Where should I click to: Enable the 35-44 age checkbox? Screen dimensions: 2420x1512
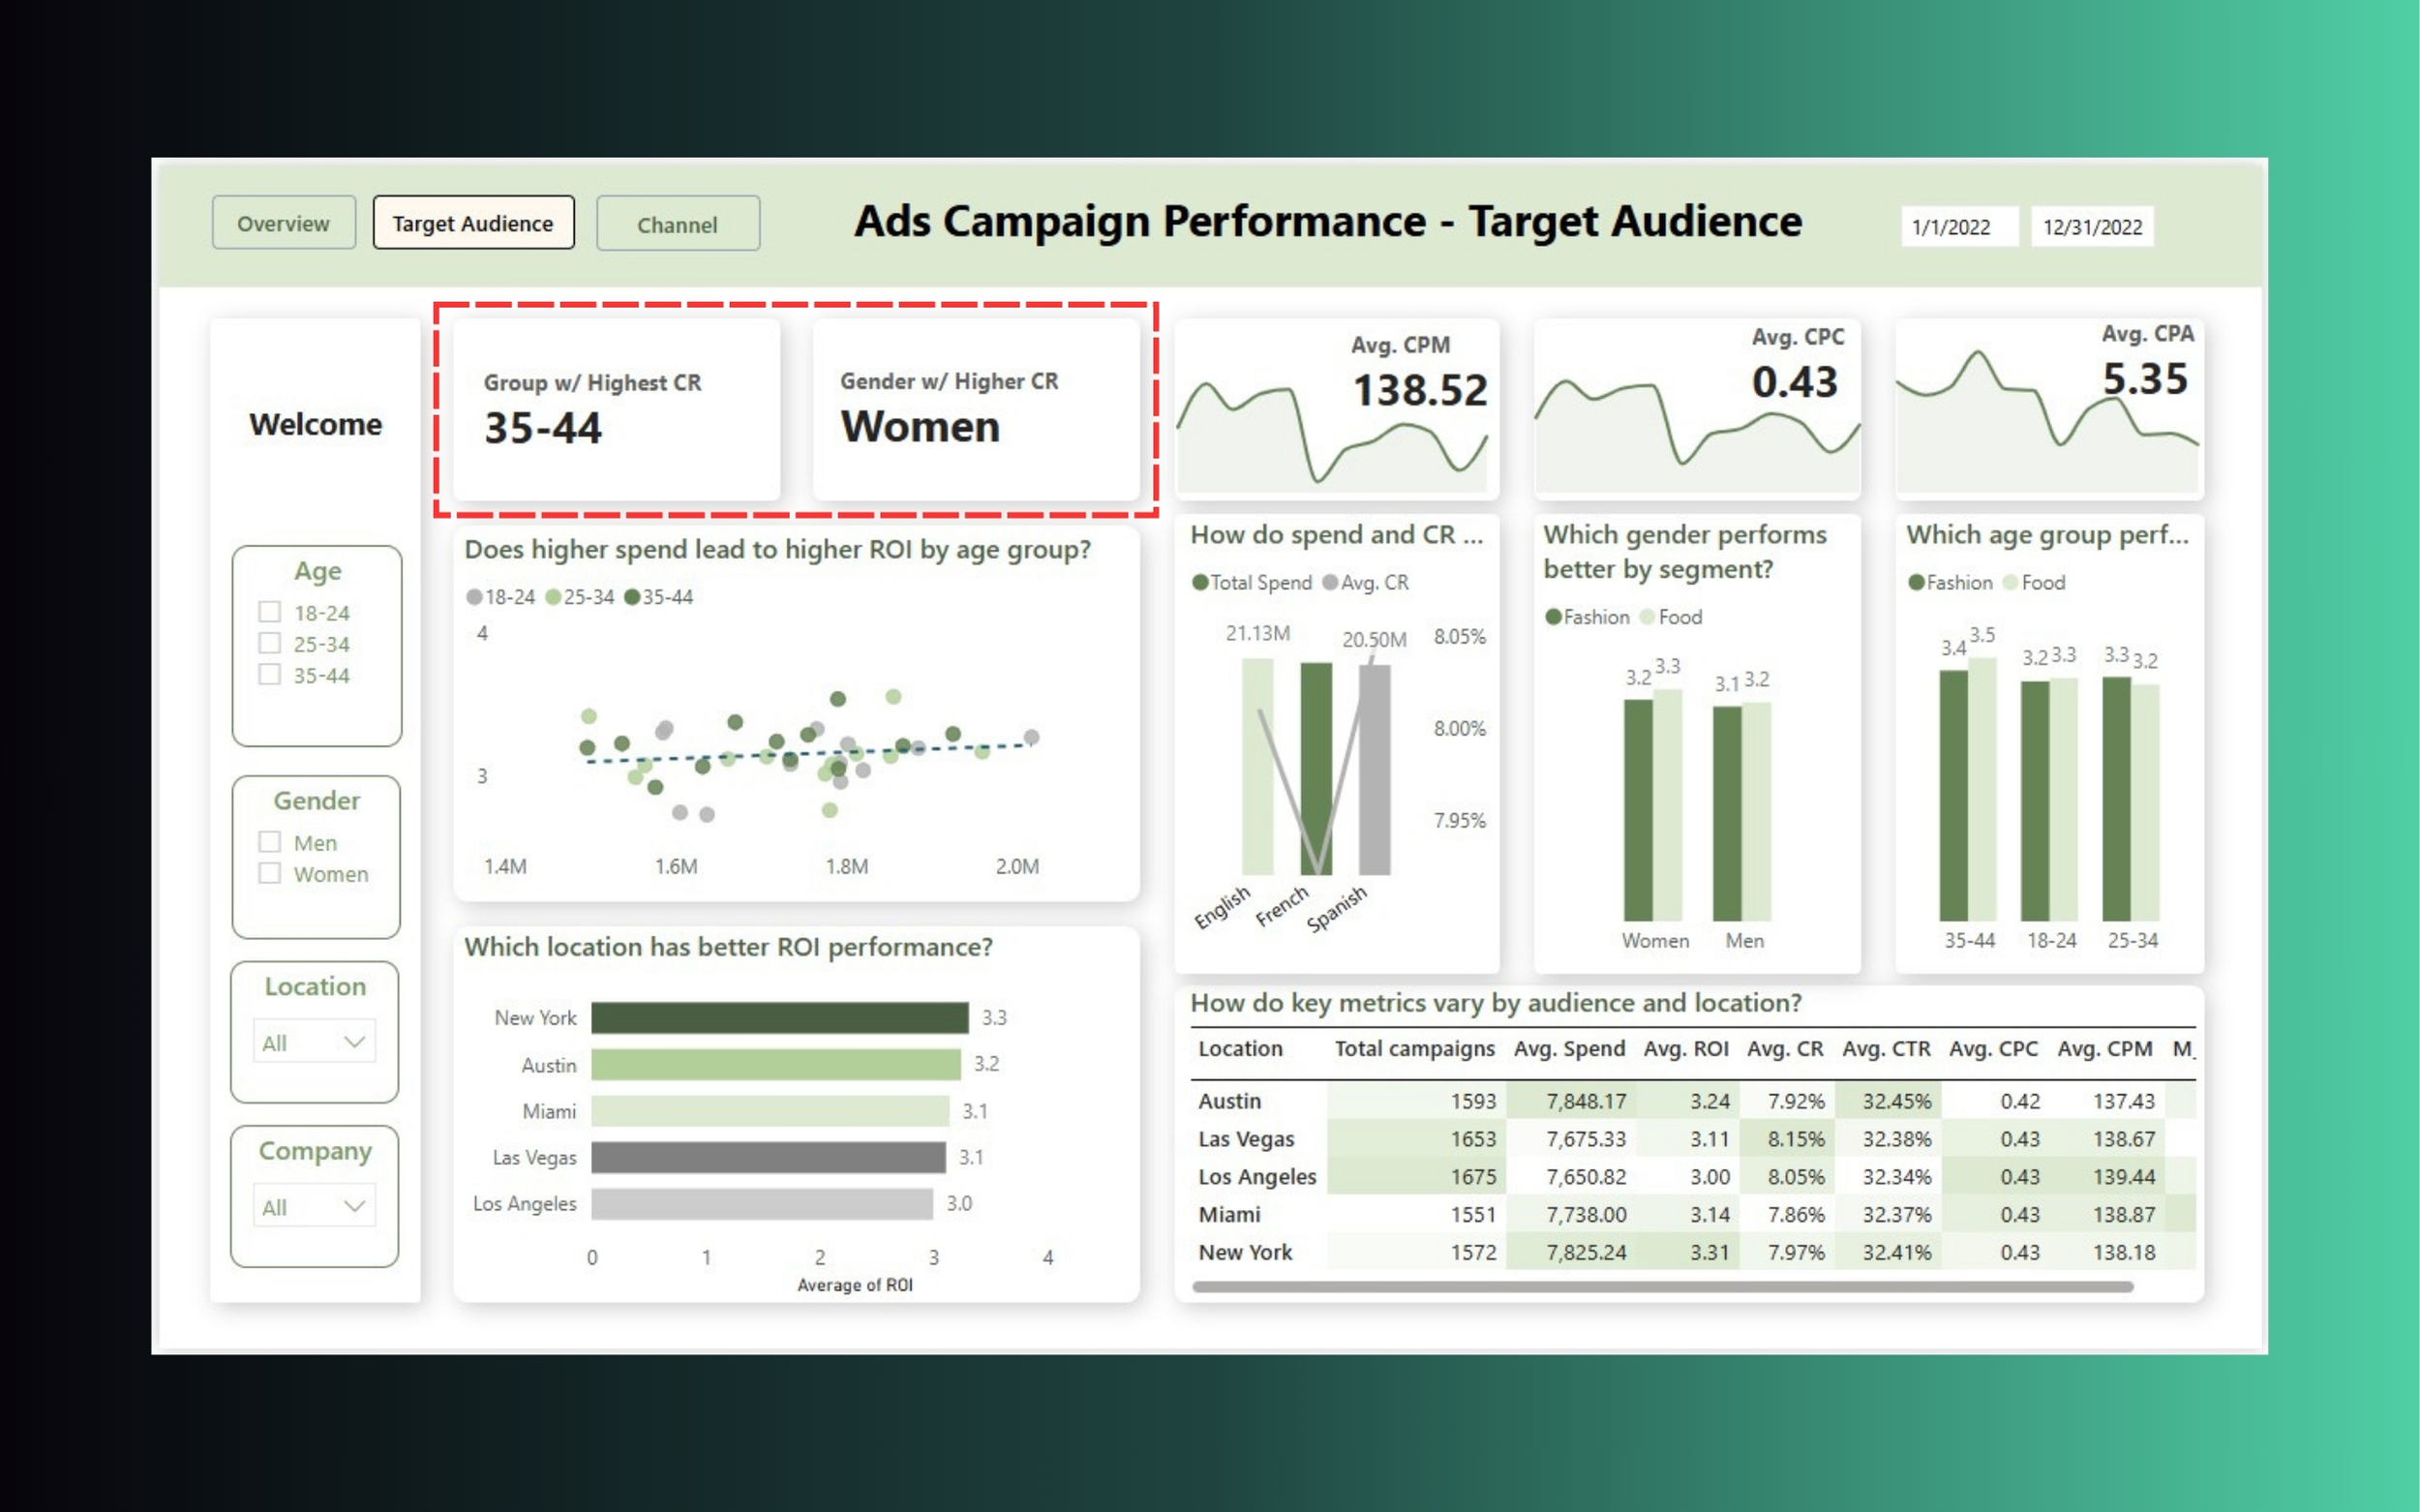[269, 674]
